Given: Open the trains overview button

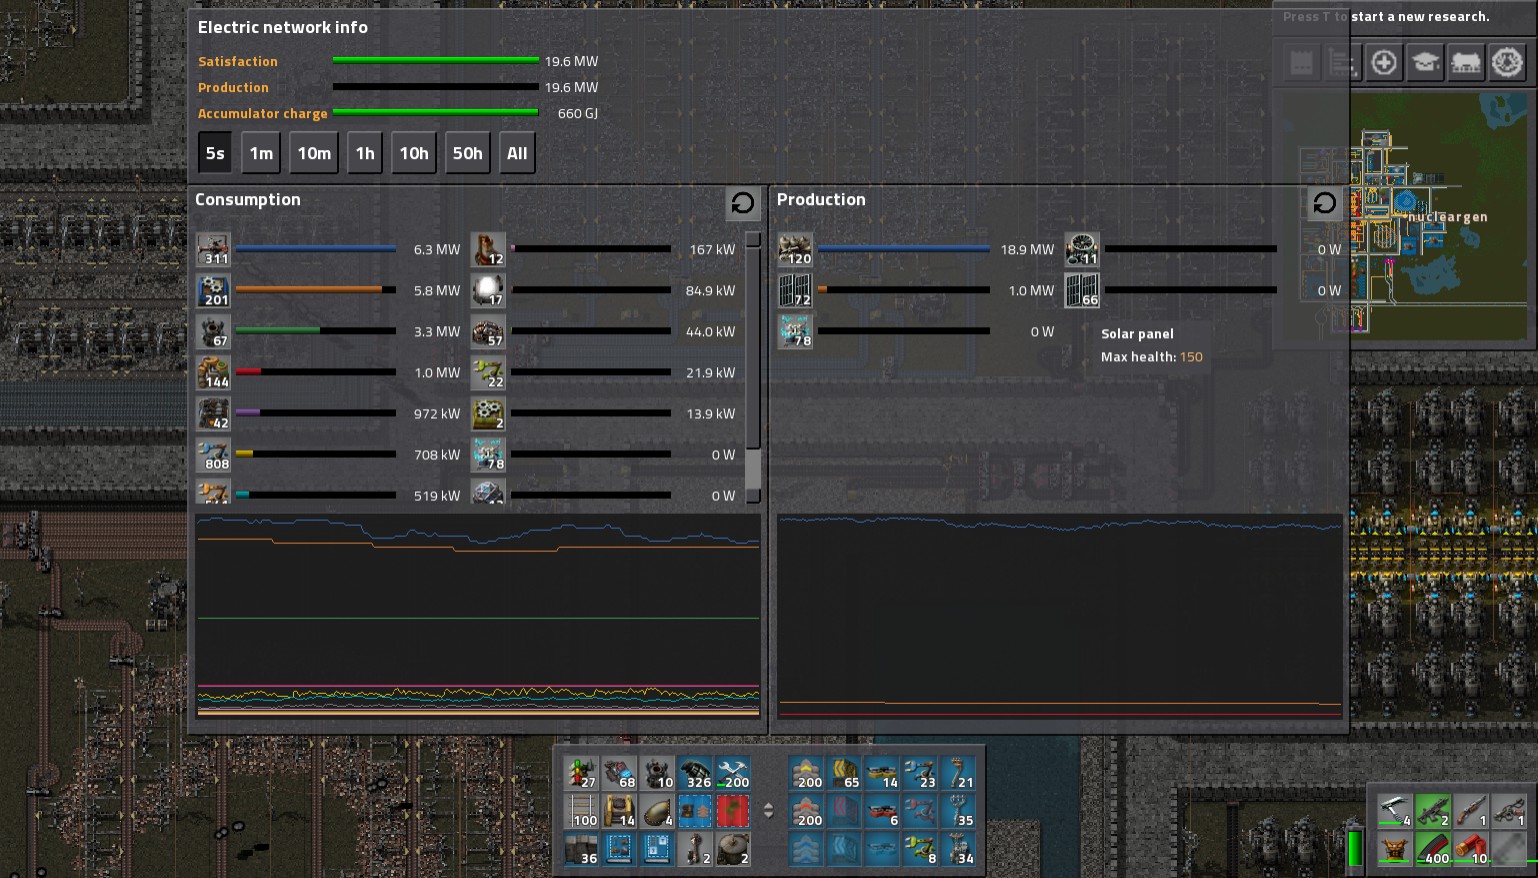Looking at the screenshot, I should click(1466, 63).
